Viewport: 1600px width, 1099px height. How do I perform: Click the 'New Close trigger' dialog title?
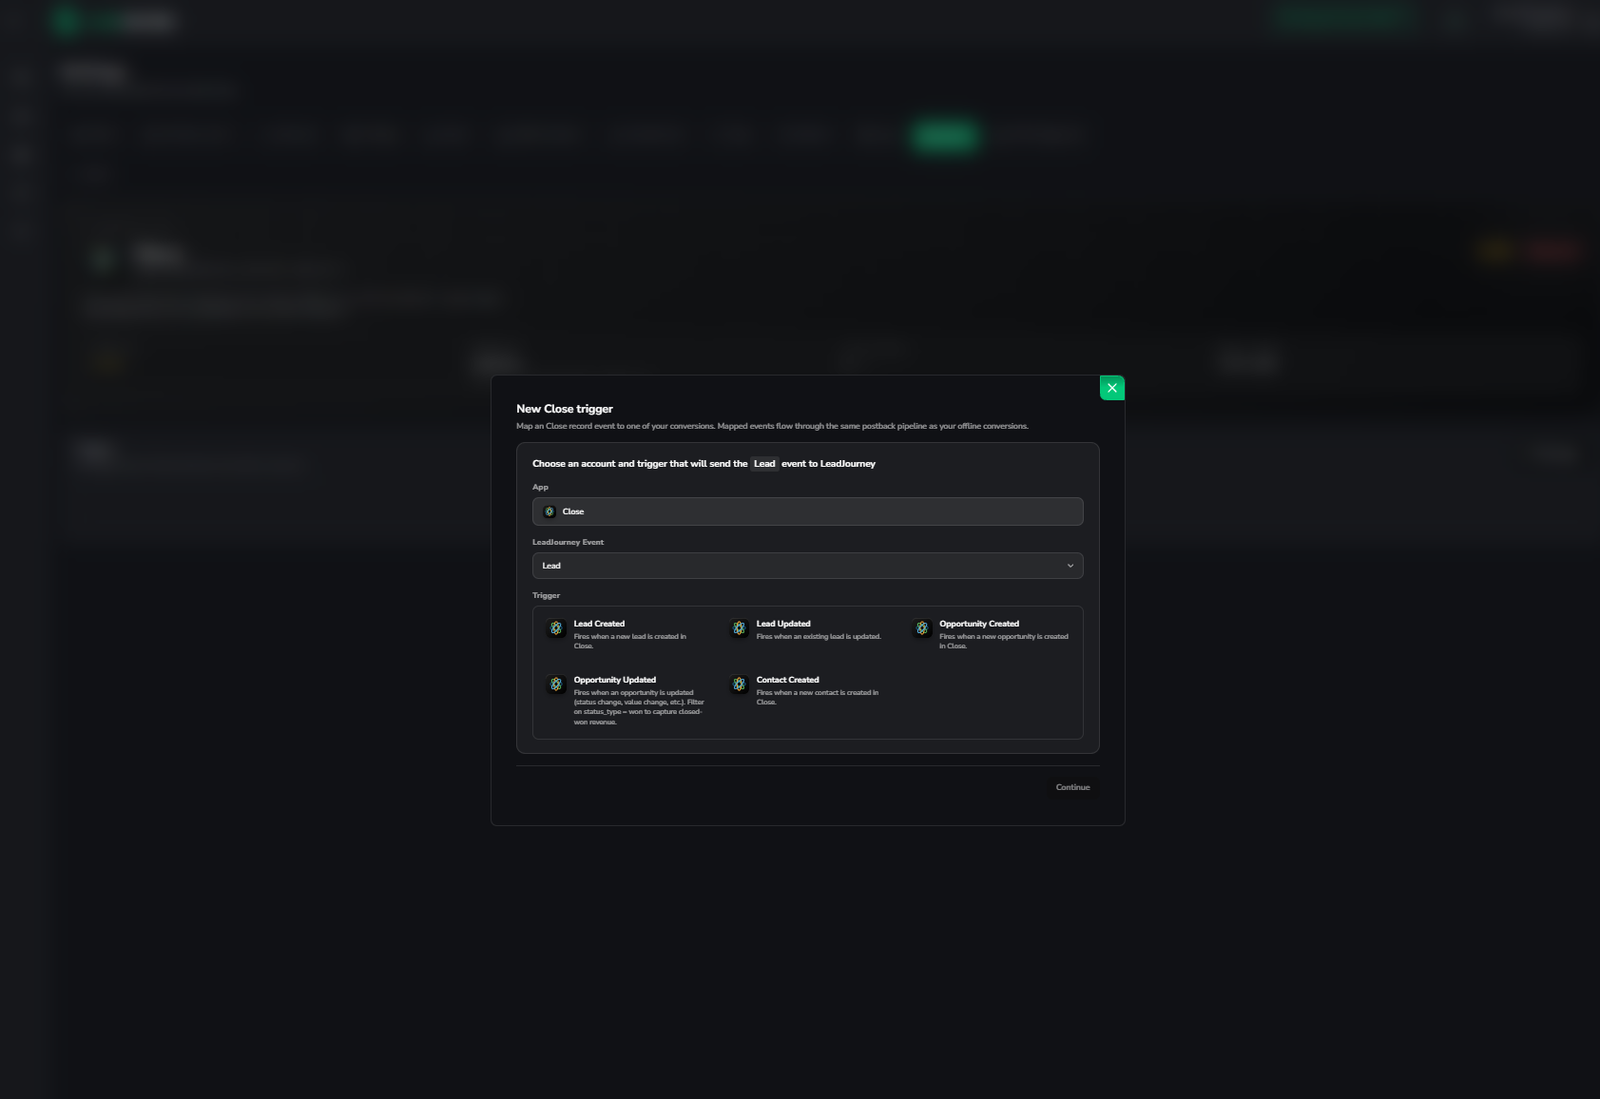pos(564,409)
